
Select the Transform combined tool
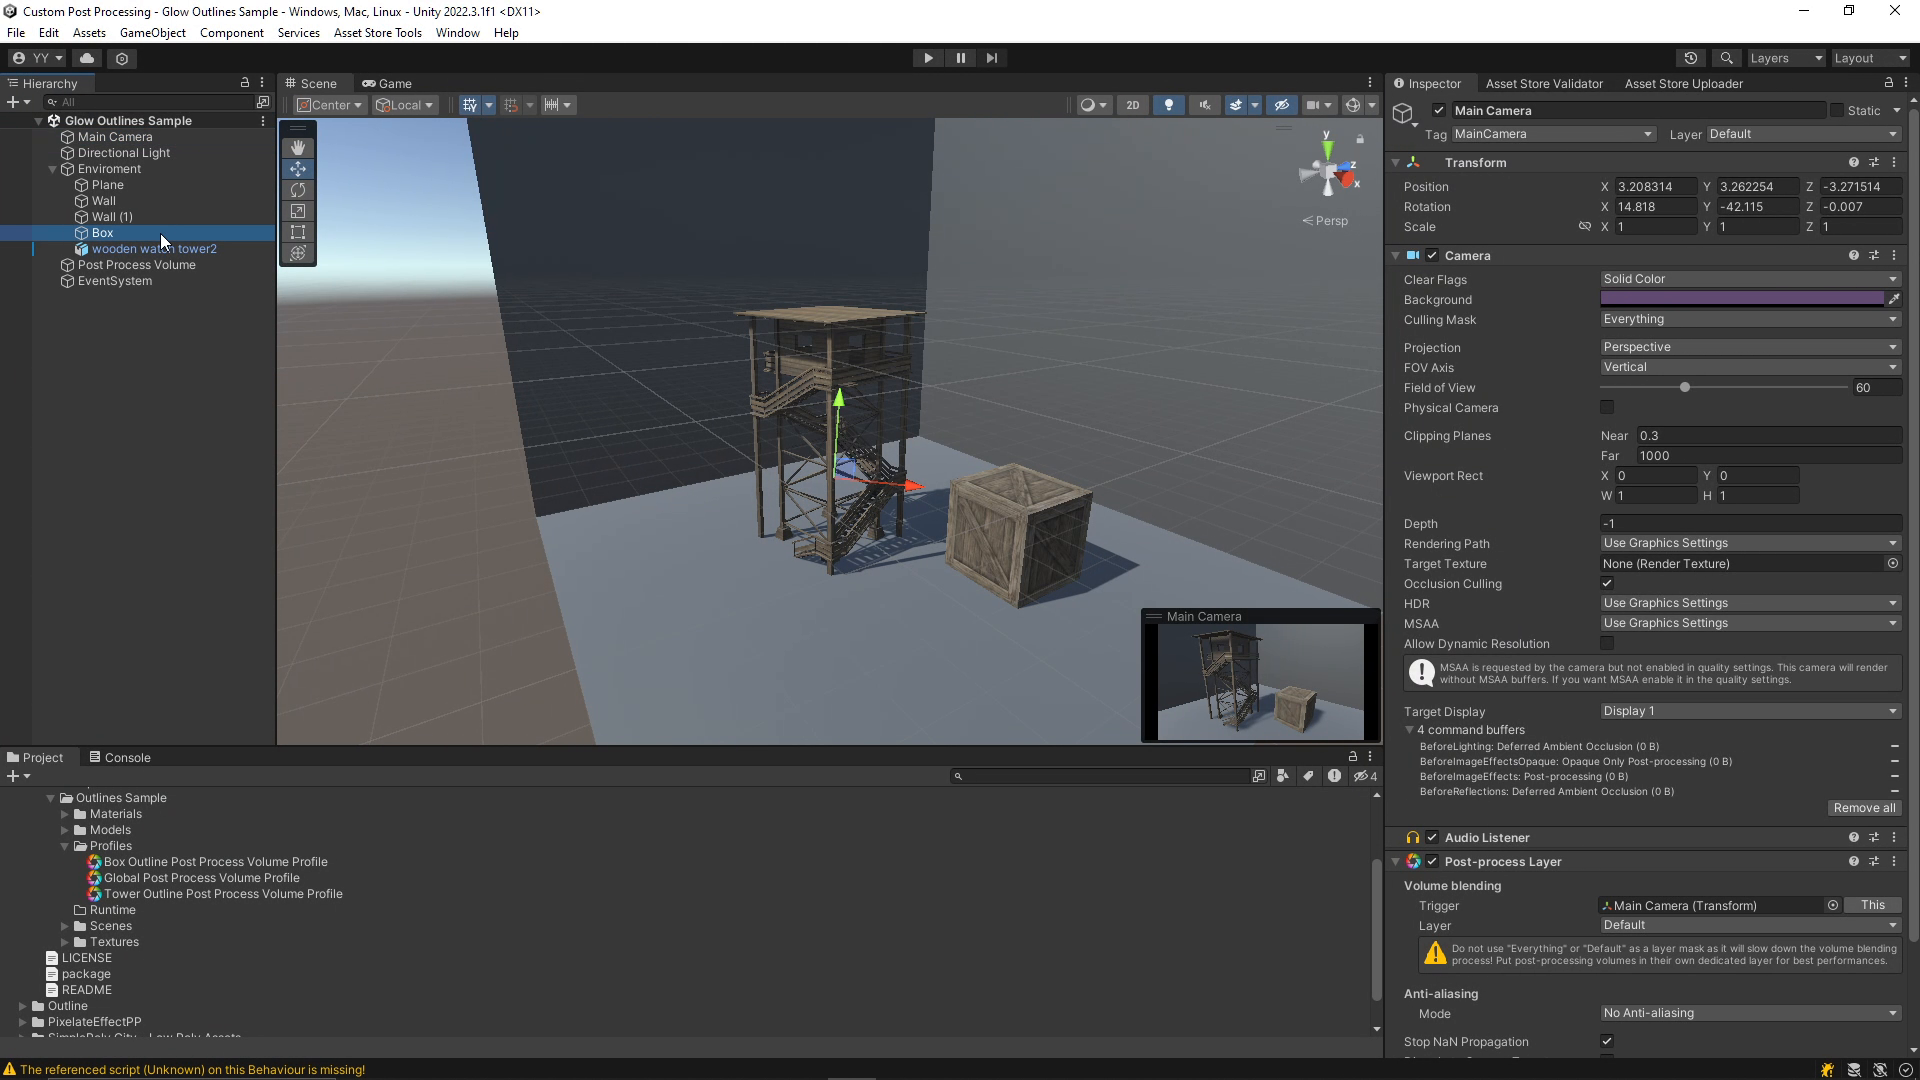pos(298,253)
